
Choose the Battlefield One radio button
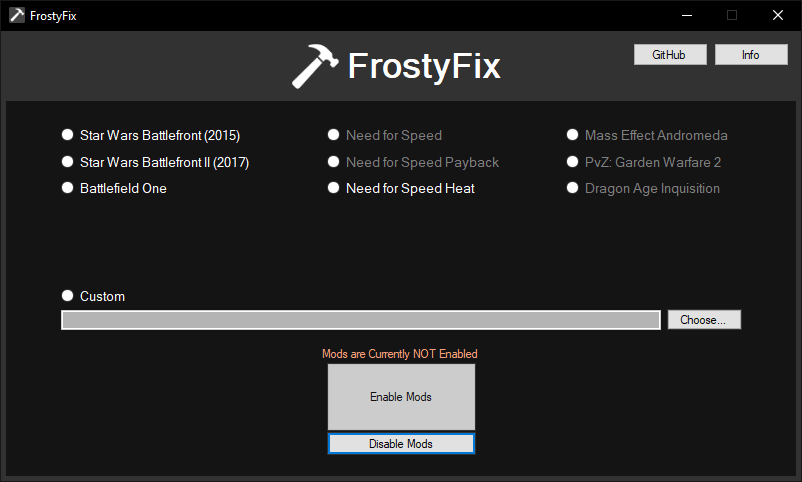click(68, 188)
